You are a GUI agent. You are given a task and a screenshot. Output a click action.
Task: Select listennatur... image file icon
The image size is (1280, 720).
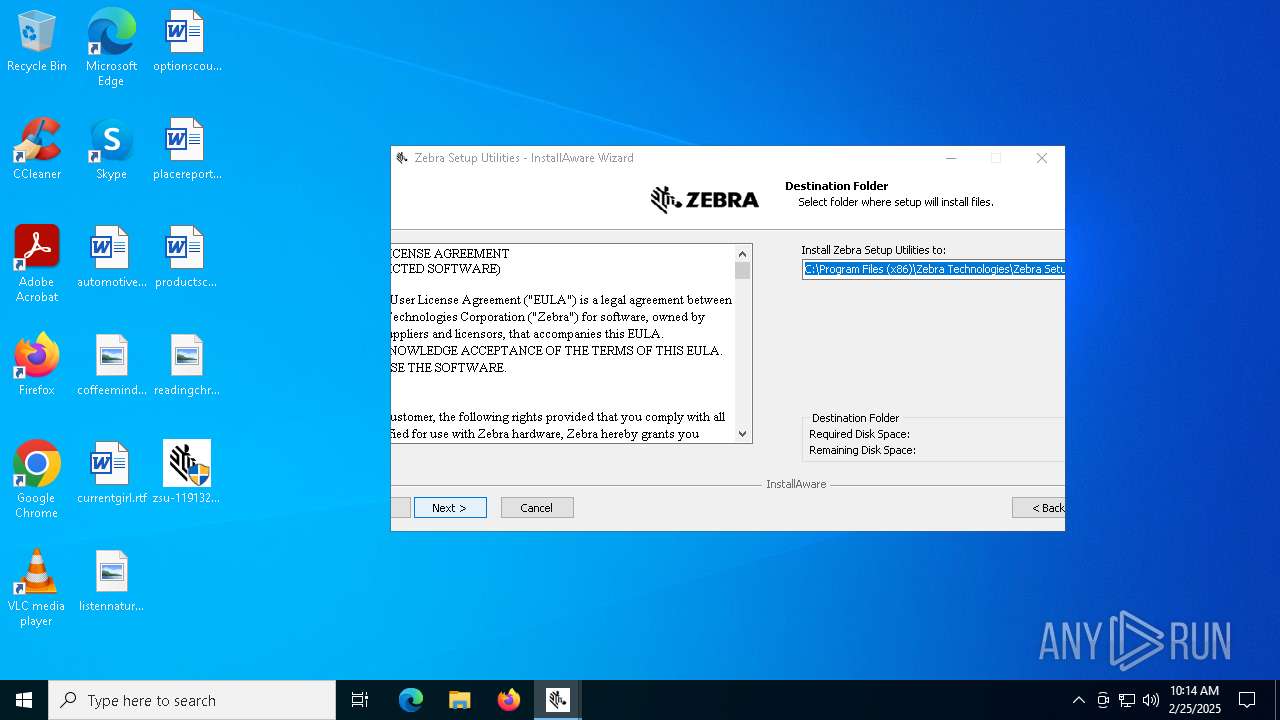111,582
